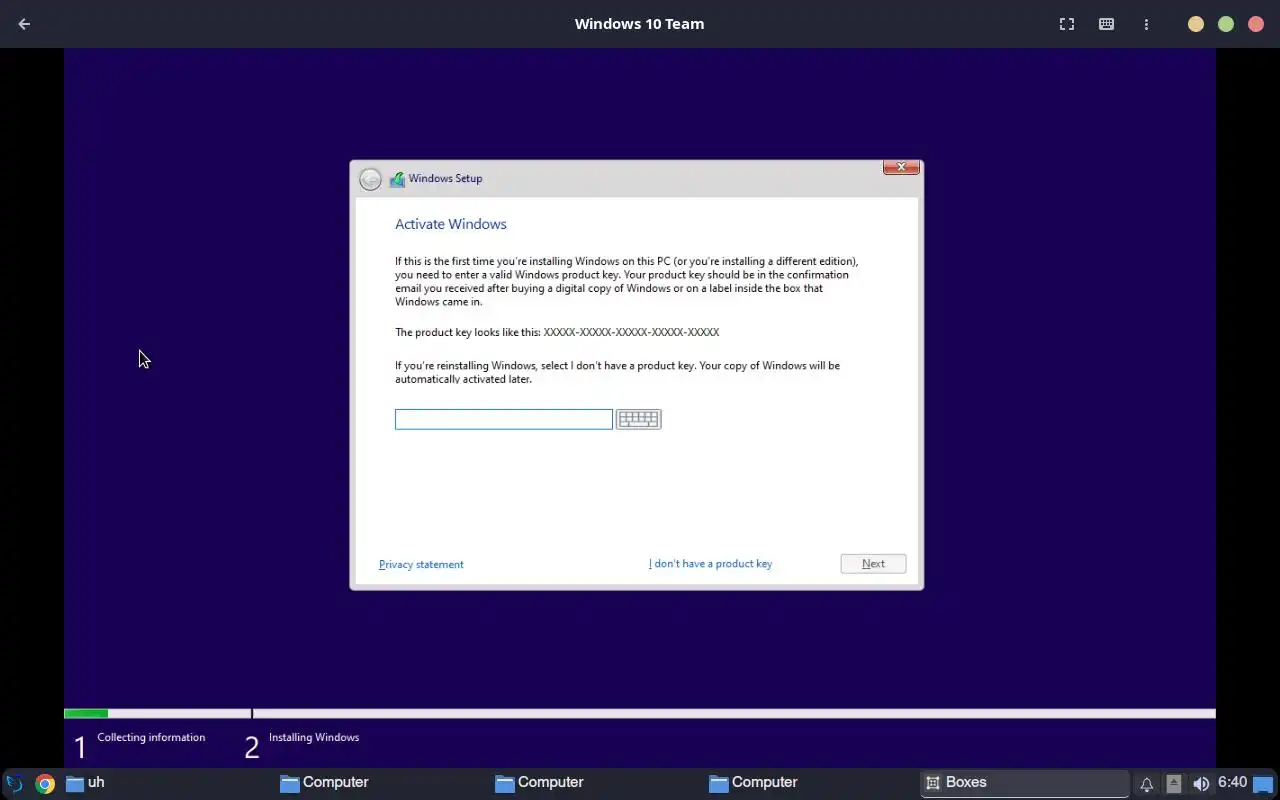Minimize the Boxes window with yellow button

1196,24
